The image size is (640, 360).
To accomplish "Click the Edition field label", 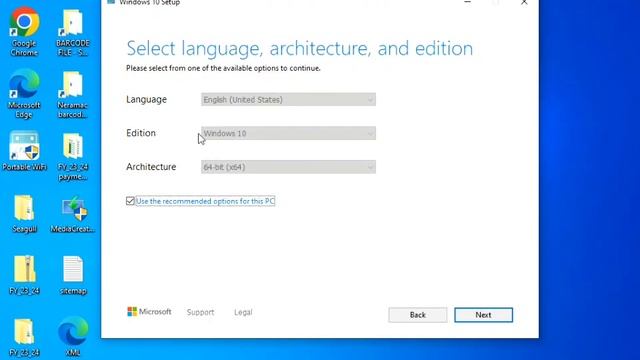I will 141,133.
